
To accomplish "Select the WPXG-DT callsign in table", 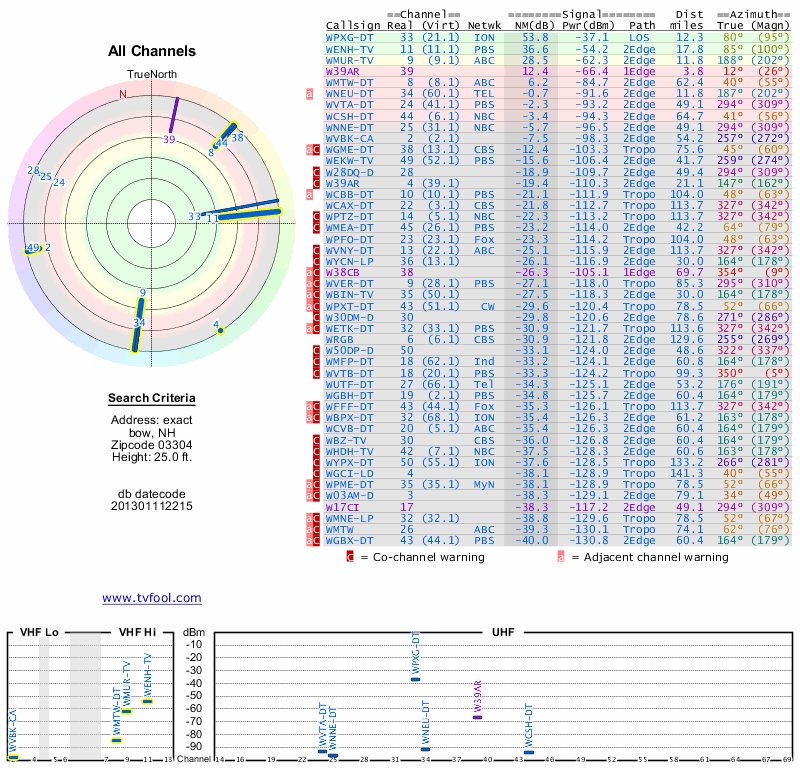I will (x=349, y=38).
